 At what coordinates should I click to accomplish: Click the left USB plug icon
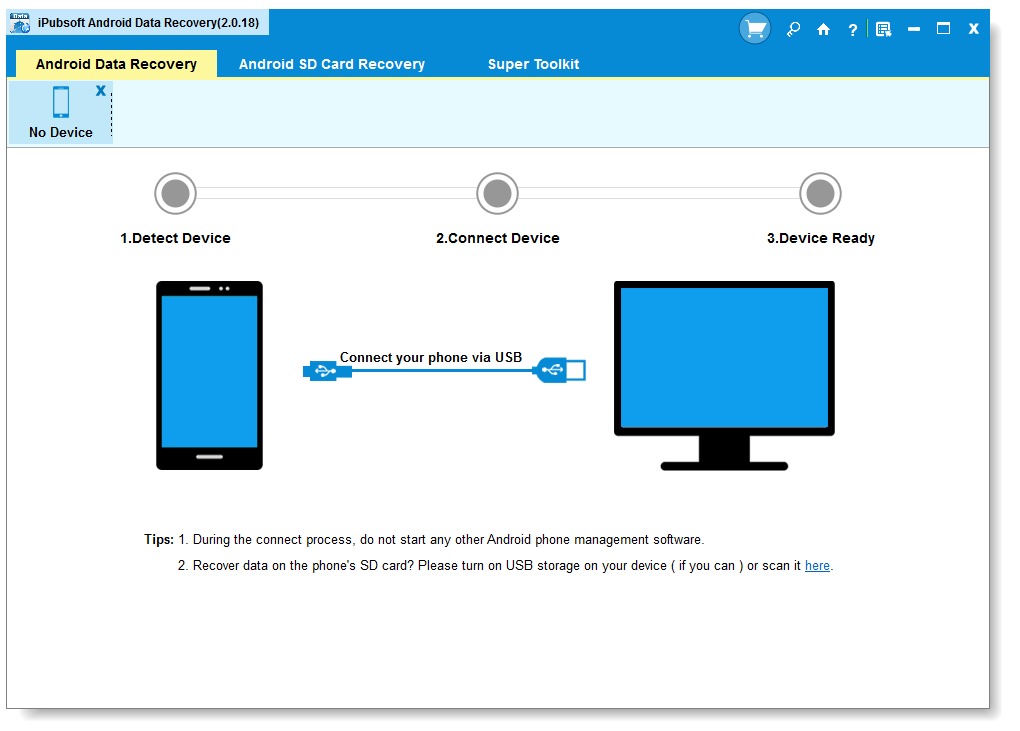pos(327,371)
